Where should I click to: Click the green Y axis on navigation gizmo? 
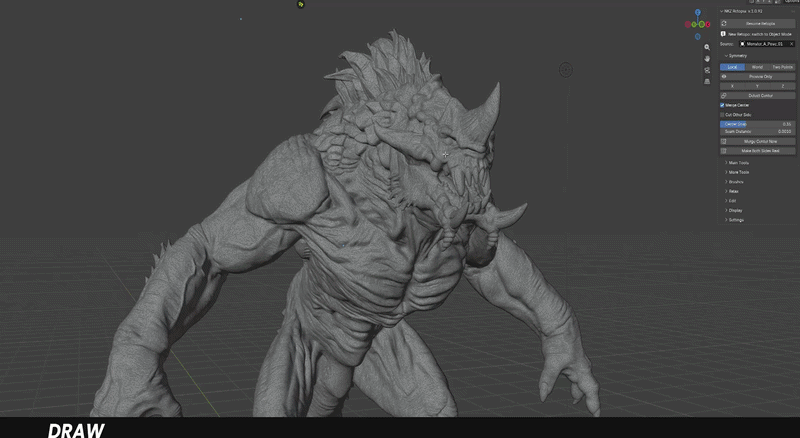coord(702,24)
